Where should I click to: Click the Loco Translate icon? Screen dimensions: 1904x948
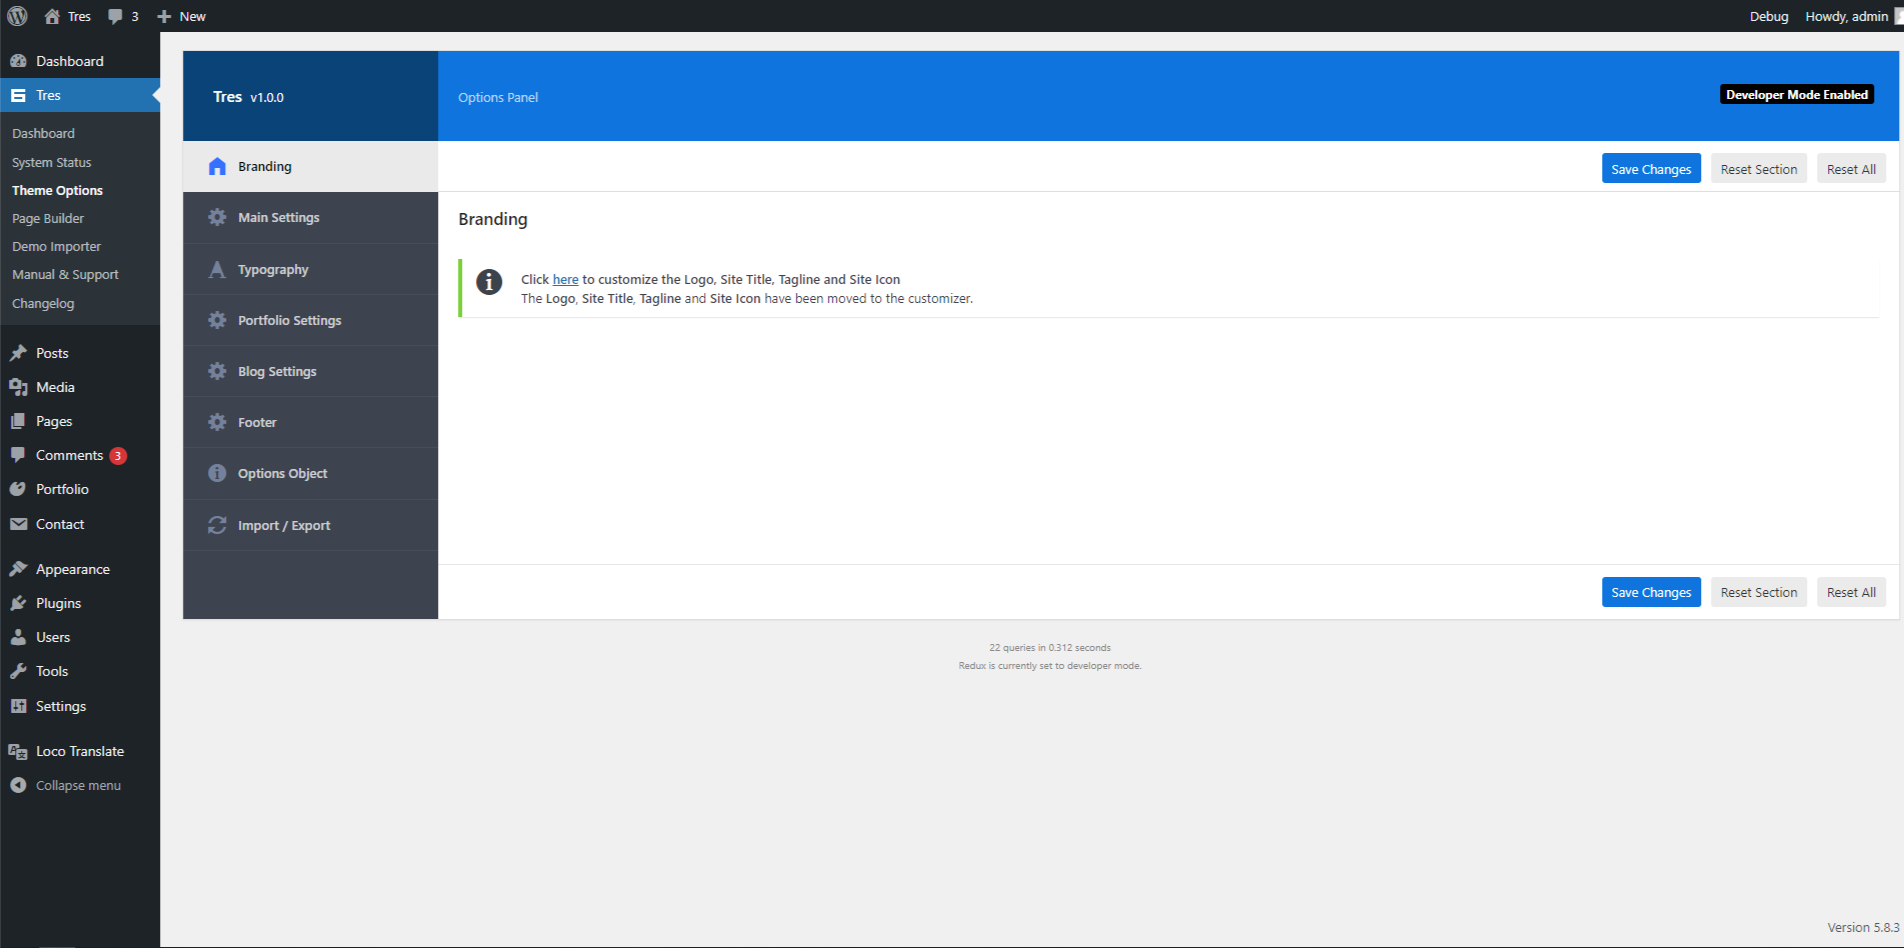18,751
